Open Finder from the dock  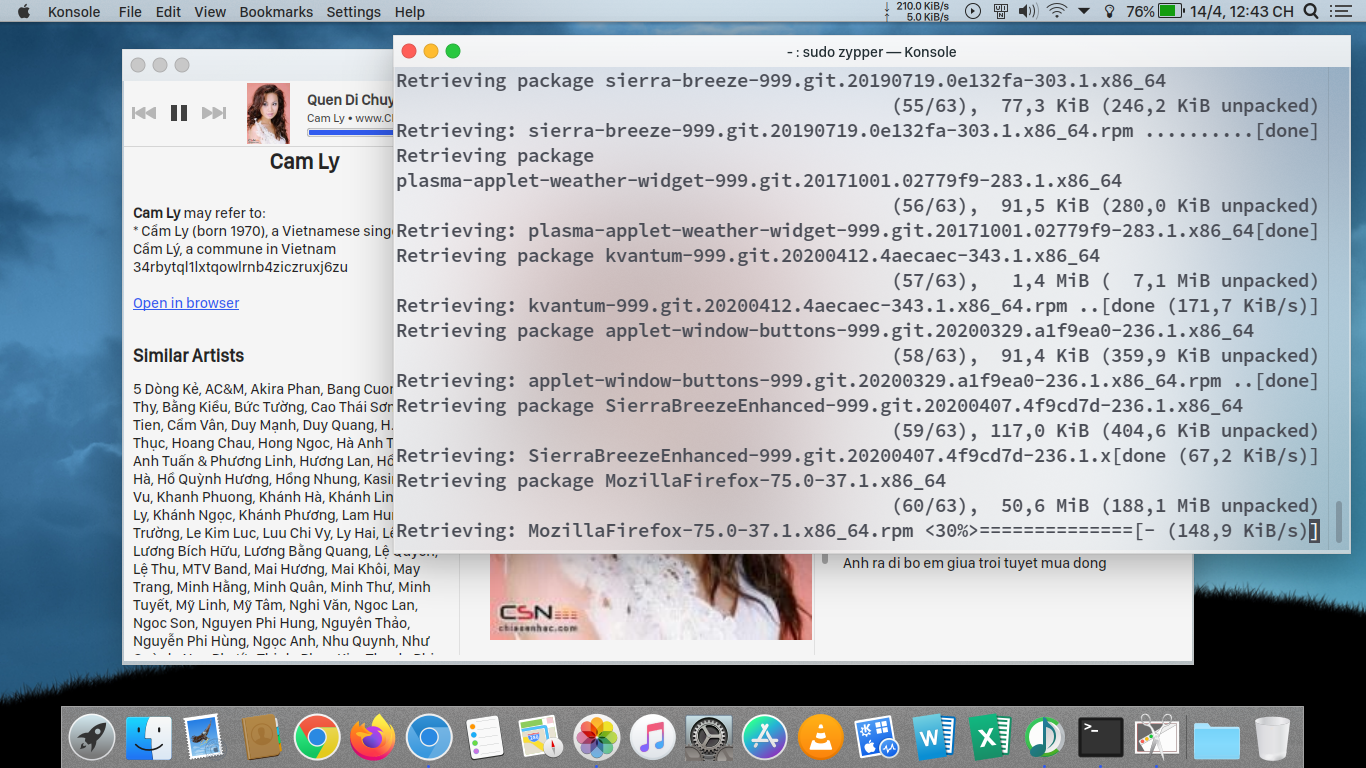point(148,738)
